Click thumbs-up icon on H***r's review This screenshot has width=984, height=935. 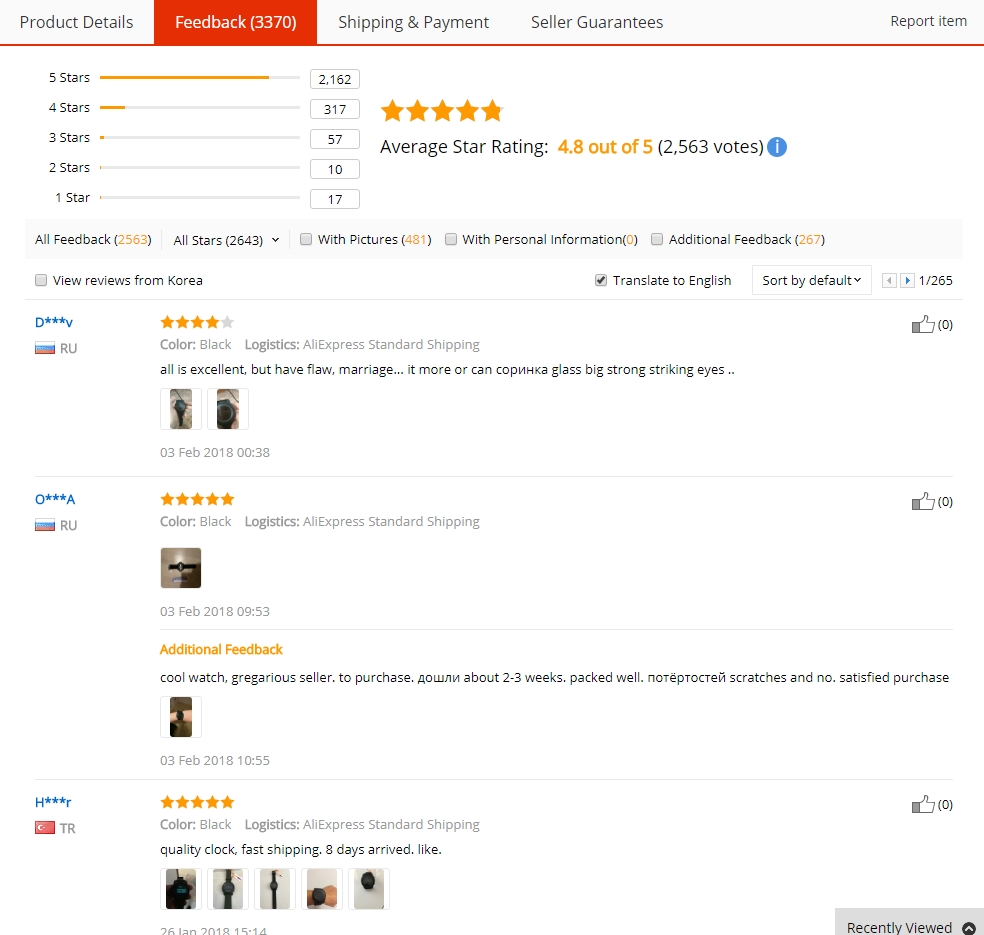click(922, 804)
